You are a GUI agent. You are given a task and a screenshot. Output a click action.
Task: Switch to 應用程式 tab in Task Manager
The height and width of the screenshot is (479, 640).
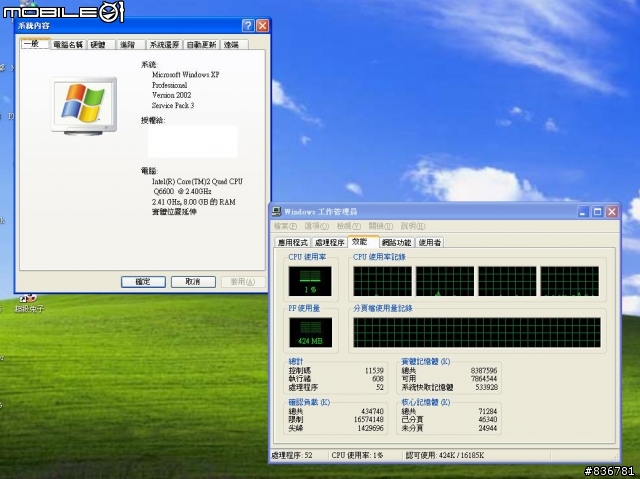293,242
